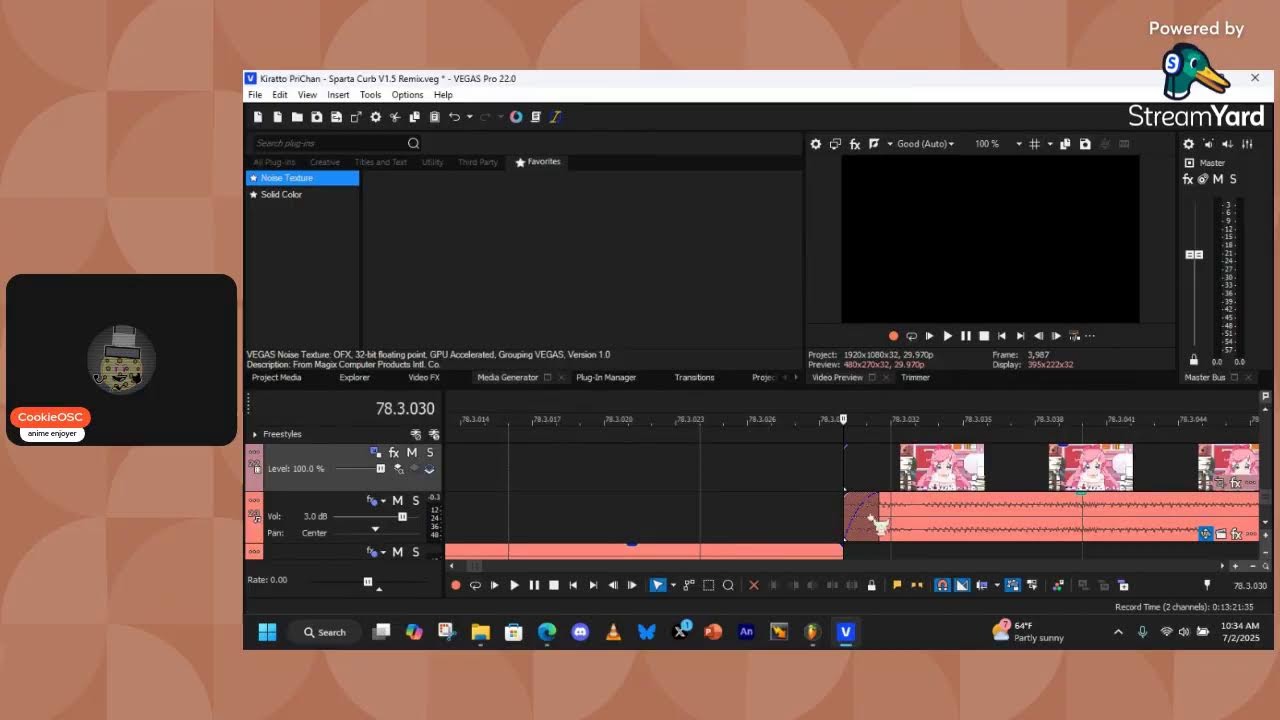1280x720 pixels.
Task: Open Master FX in the Master Bus panel
Action: click(1188, 179)
